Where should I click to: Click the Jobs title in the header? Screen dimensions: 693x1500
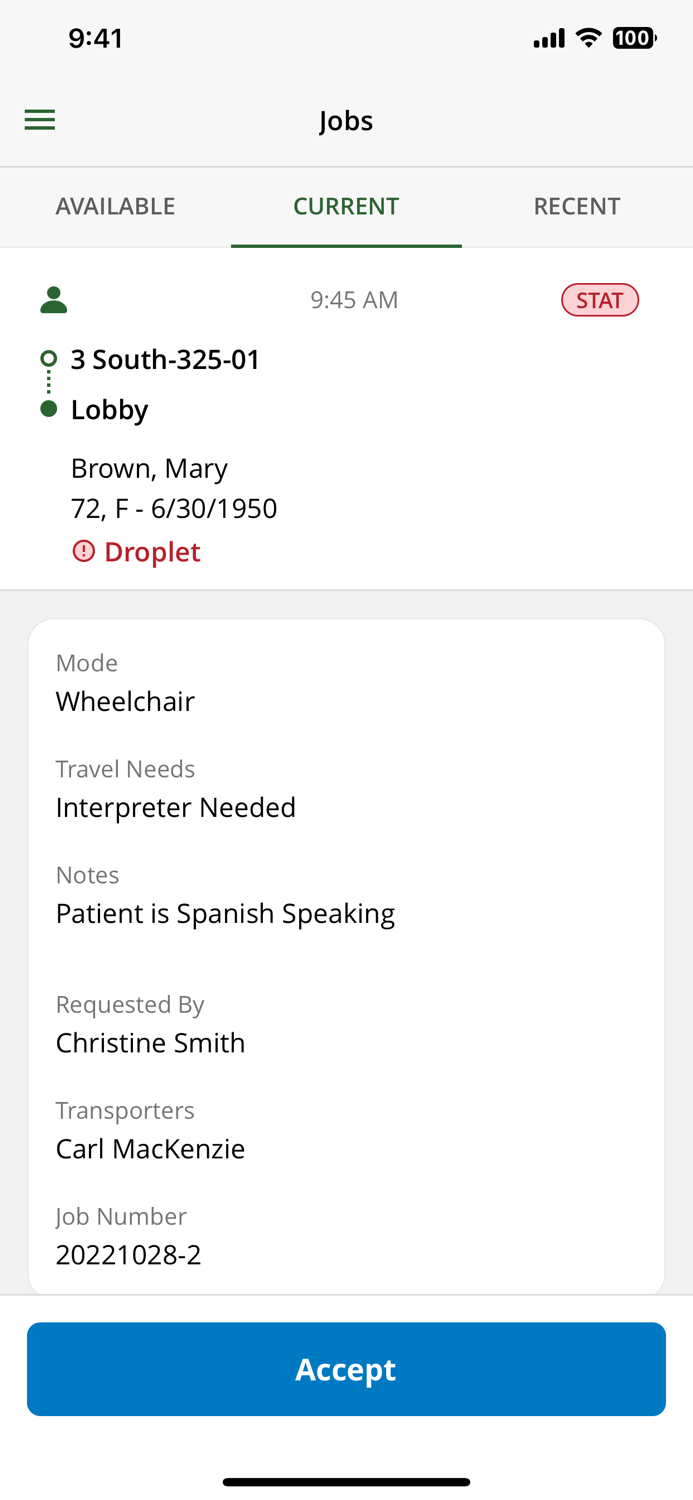[x=346, y=119]
